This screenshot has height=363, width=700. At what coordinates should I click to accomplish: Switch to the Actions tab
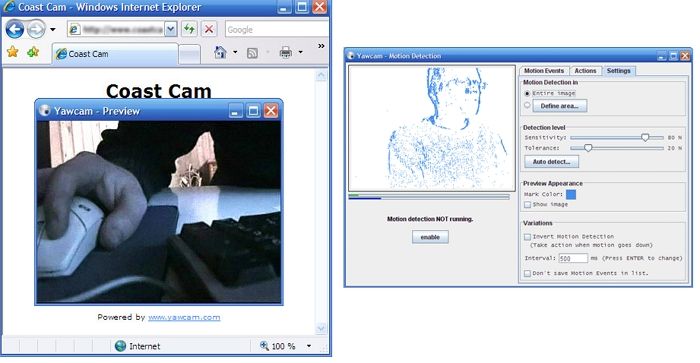pyautogui.click(x=585, y=71)
